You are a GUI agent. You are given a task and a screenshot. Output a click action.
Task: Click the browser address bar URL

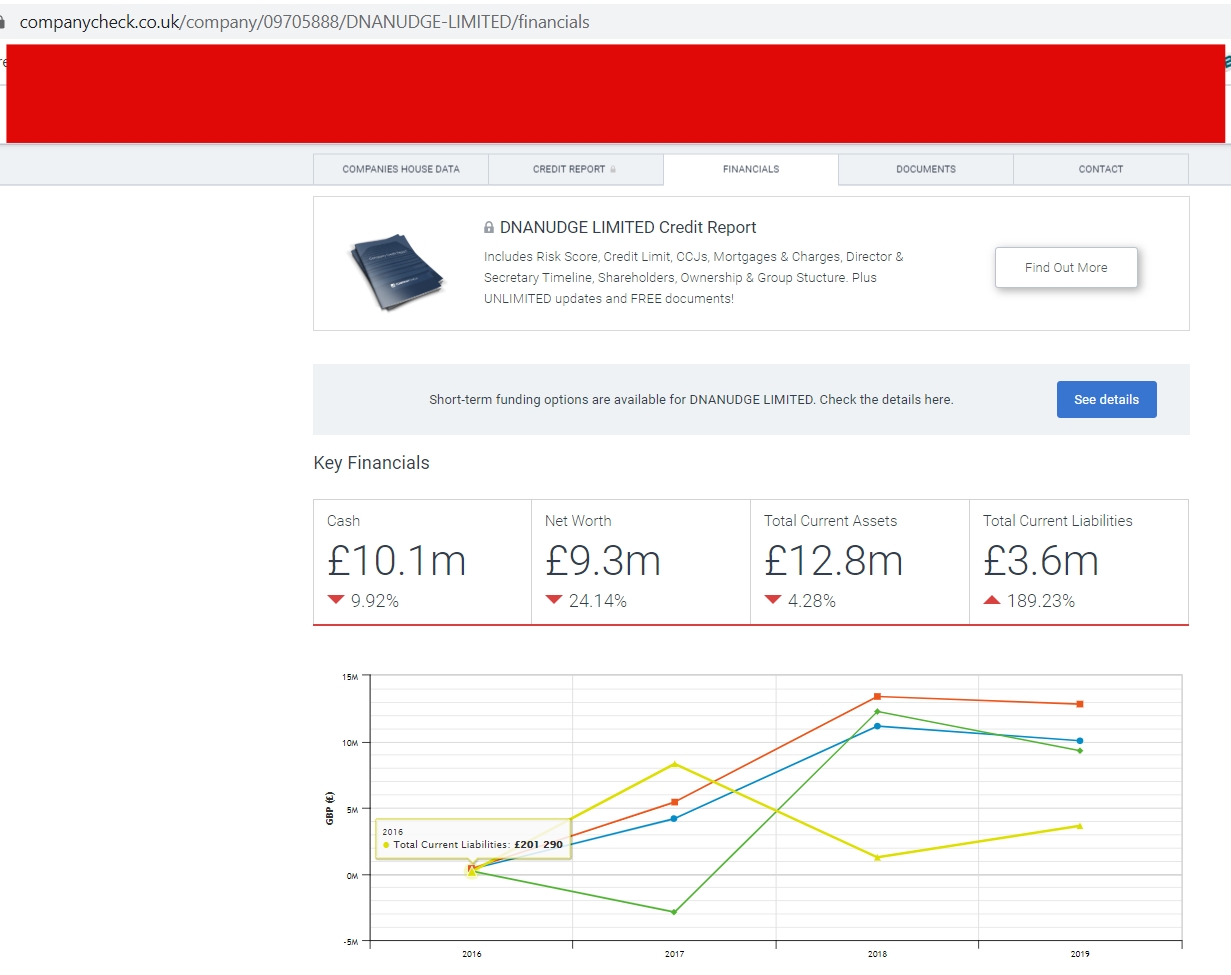point(305,21)
